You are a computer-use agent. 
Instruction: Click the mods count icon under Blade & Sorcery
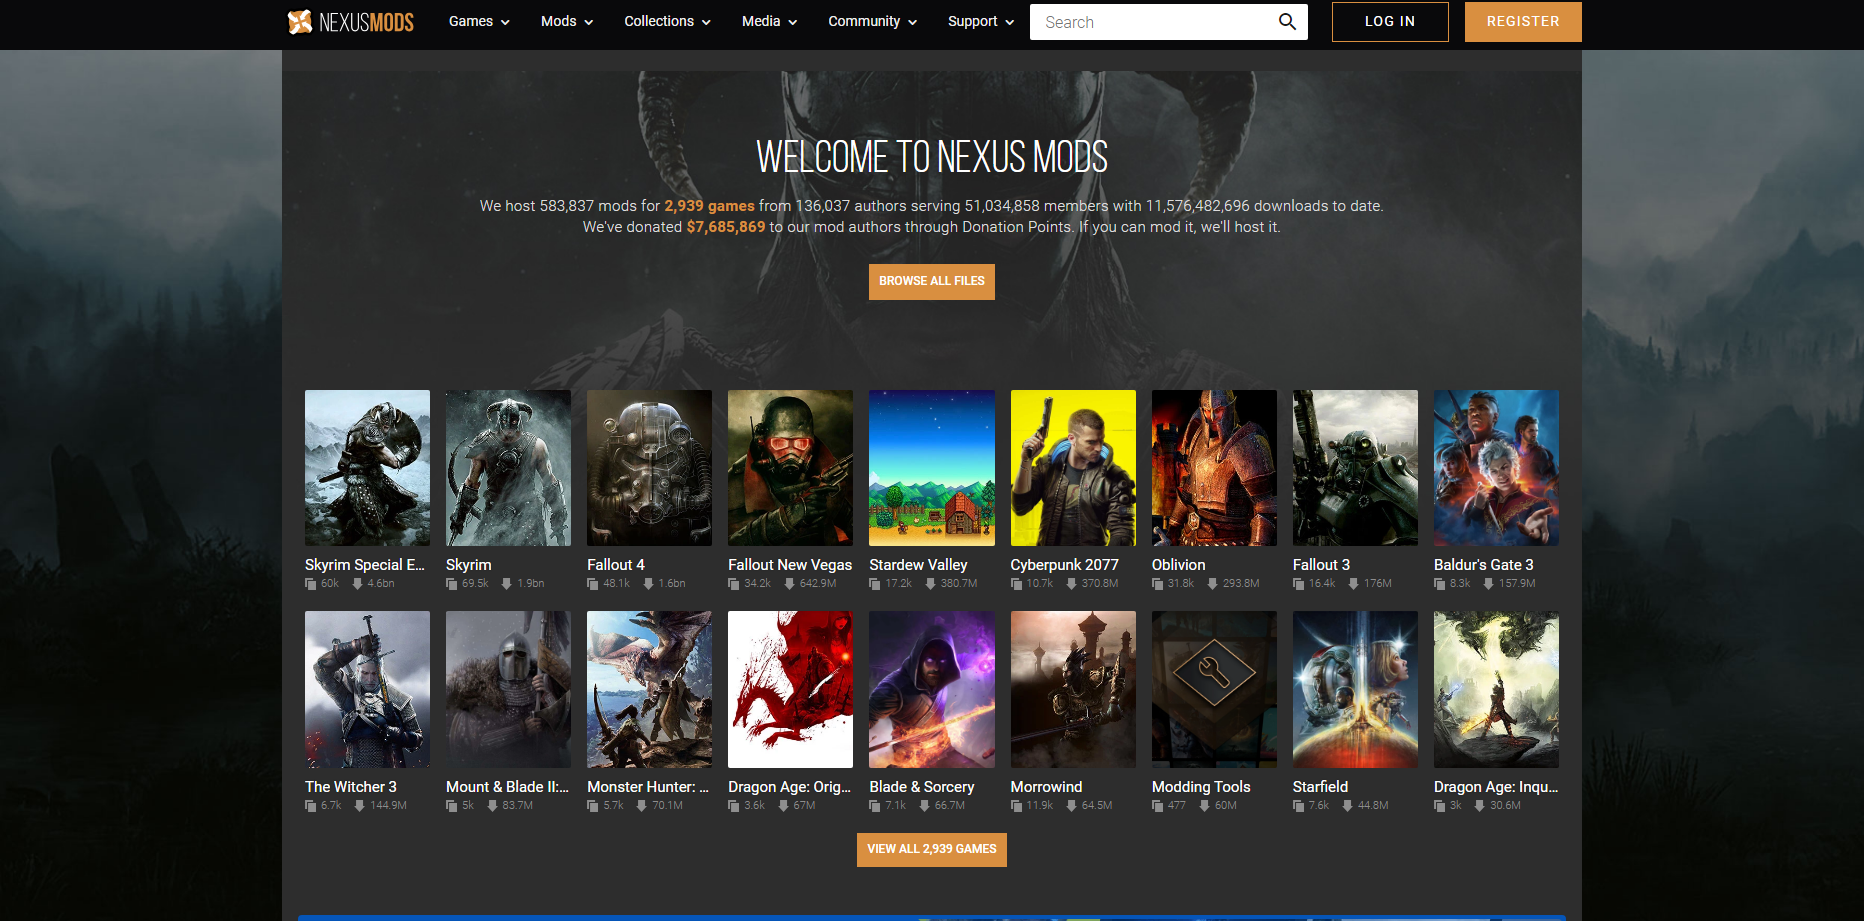coord(875,806)
